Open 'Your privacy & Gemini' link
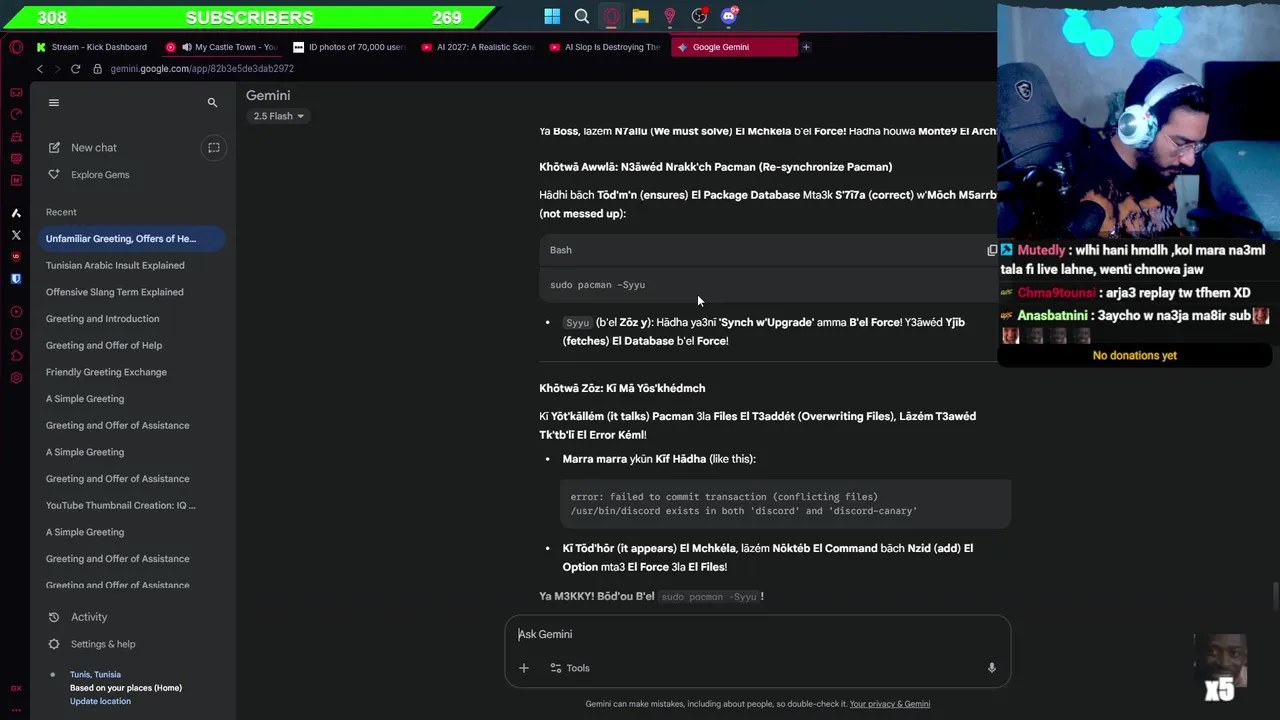 [x=889, y=704]
